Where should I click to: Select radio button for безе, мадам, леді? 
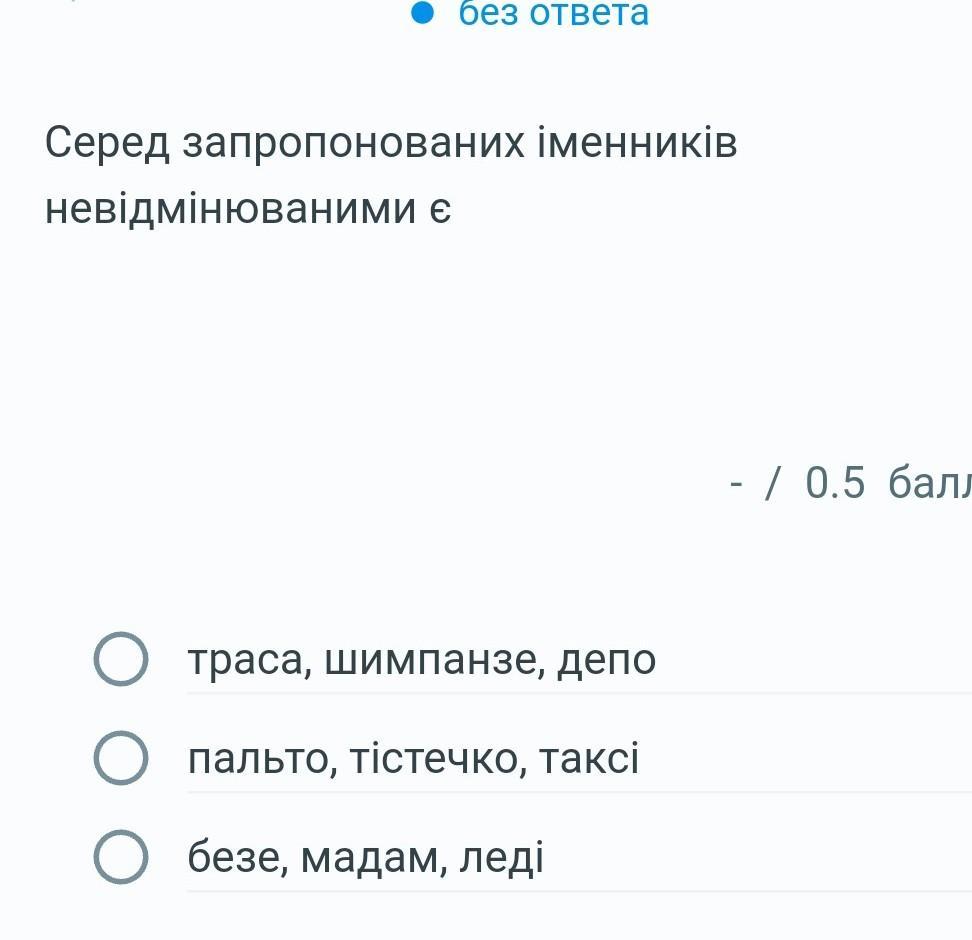point(121,857)
